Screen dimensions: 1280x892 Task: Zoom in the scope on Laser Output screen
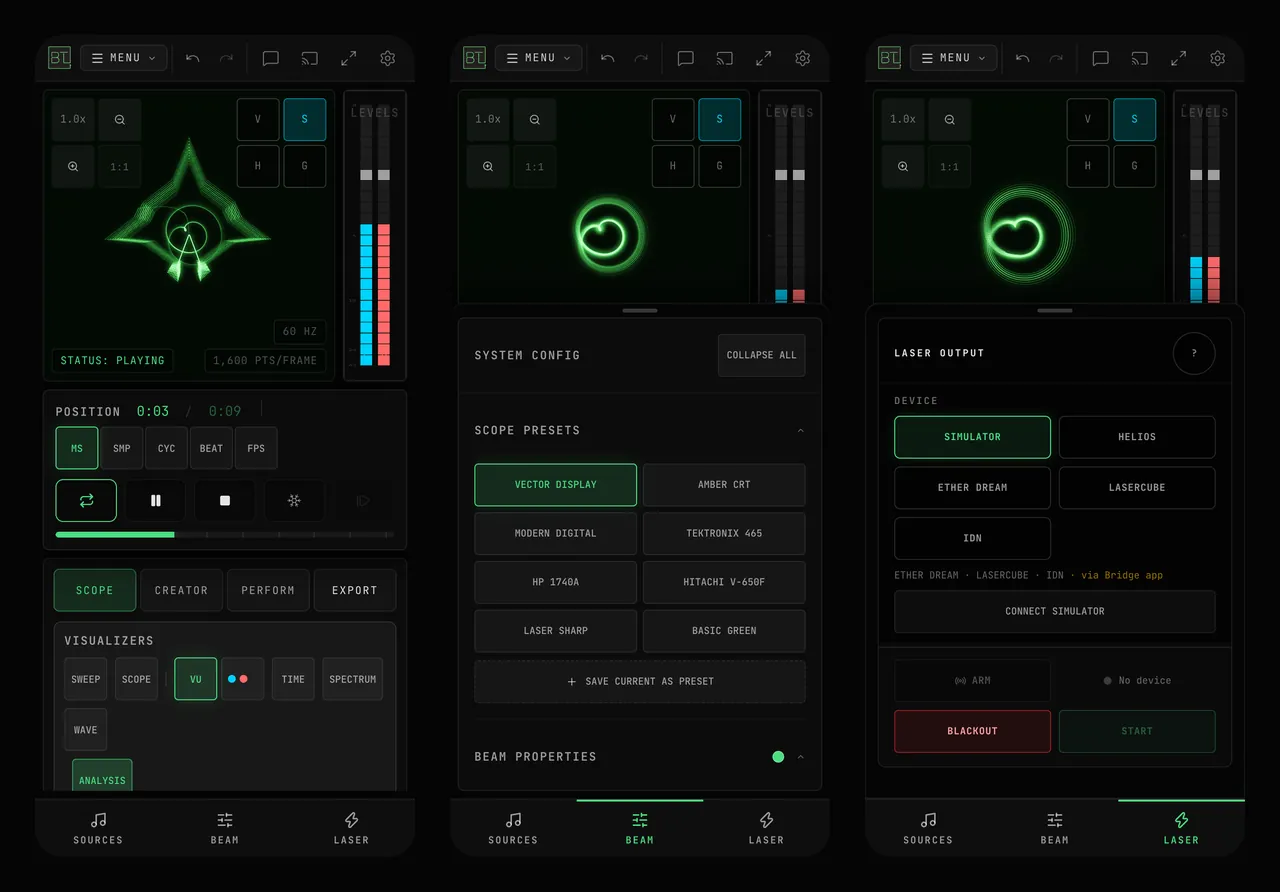pos(903,166)
